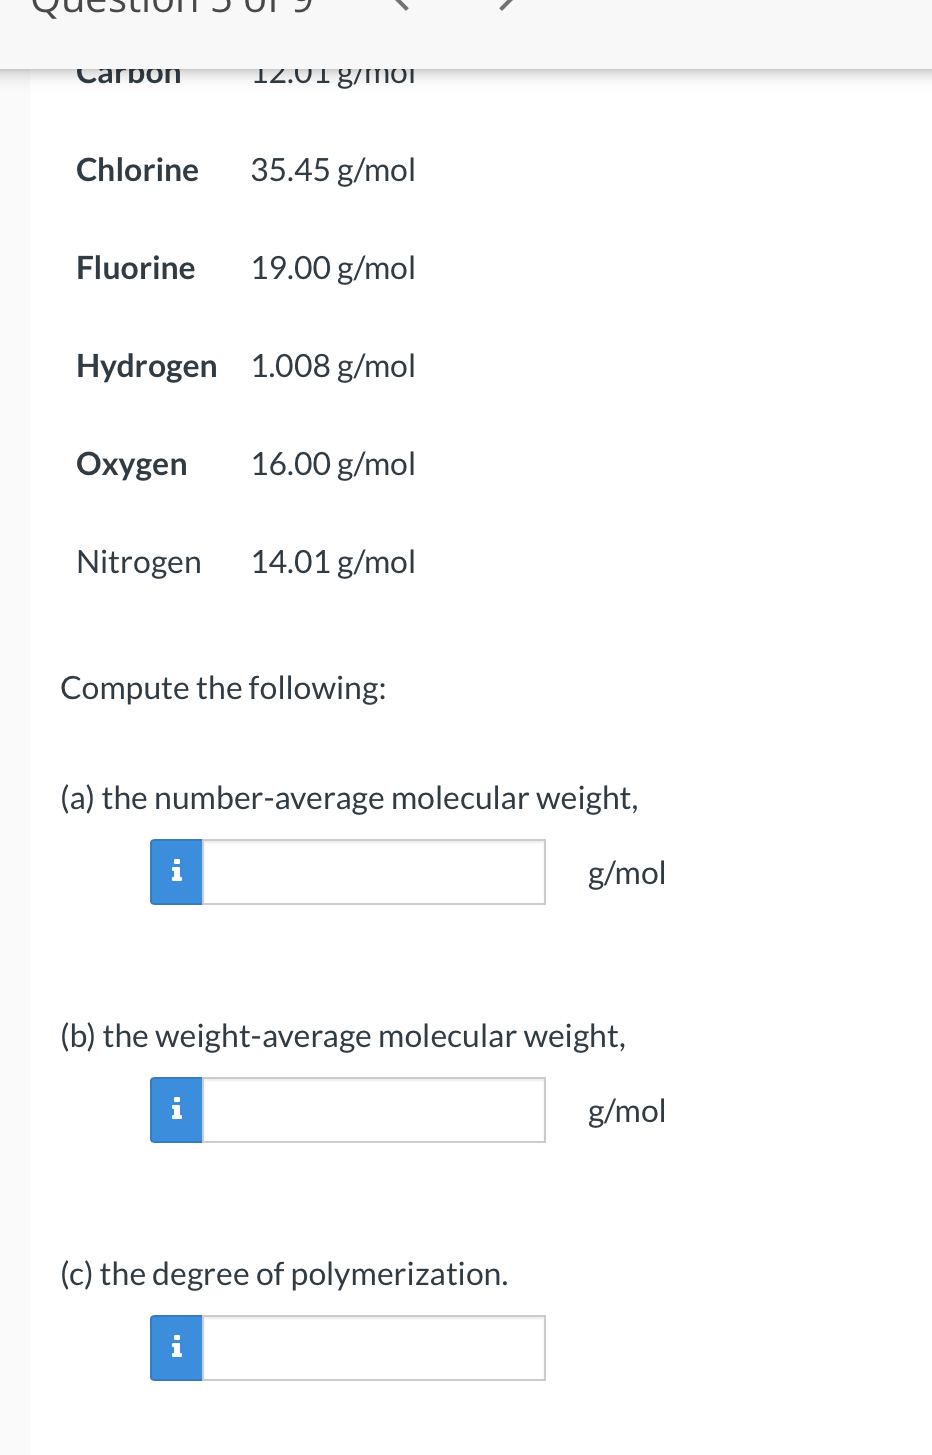Select the Chlorine molar mass text
Image resolution: width=932 pixels, height=1455 pixels.
coord(333,170)
